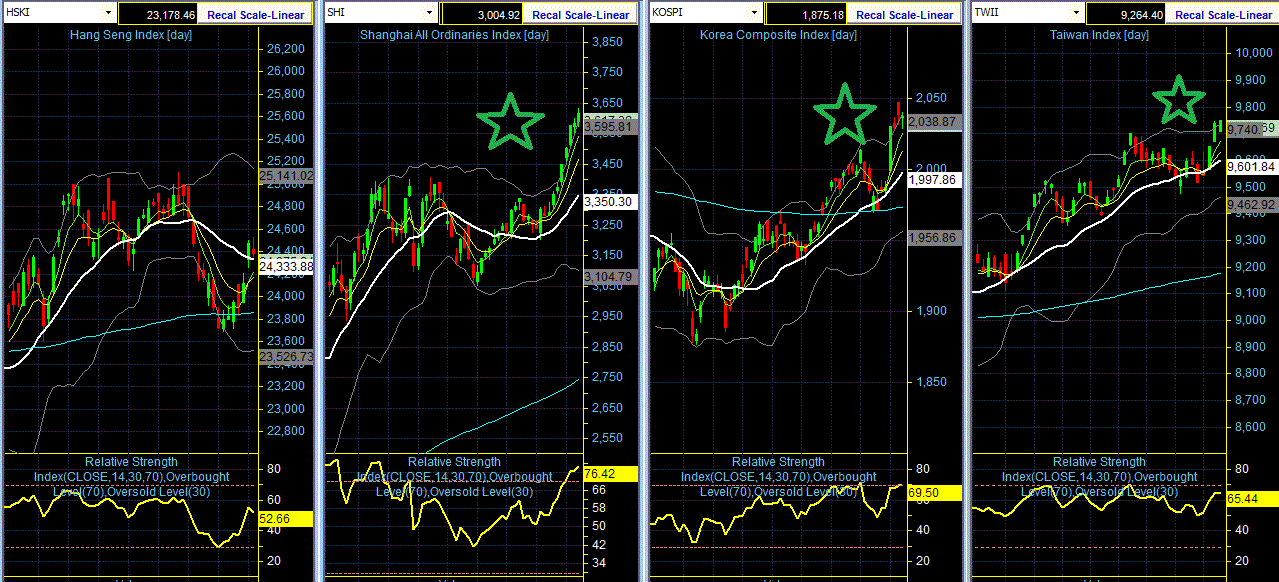Click the 9,601.84 moving average label
1279x582 pixels.
pyautogui.click(x=1254, y=166)
